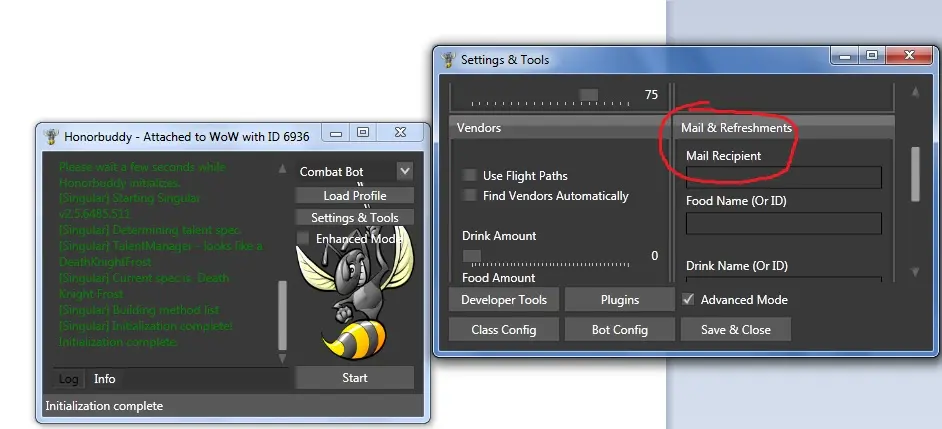
Task: Close the Honorbuddy main window
Action: 401,133
